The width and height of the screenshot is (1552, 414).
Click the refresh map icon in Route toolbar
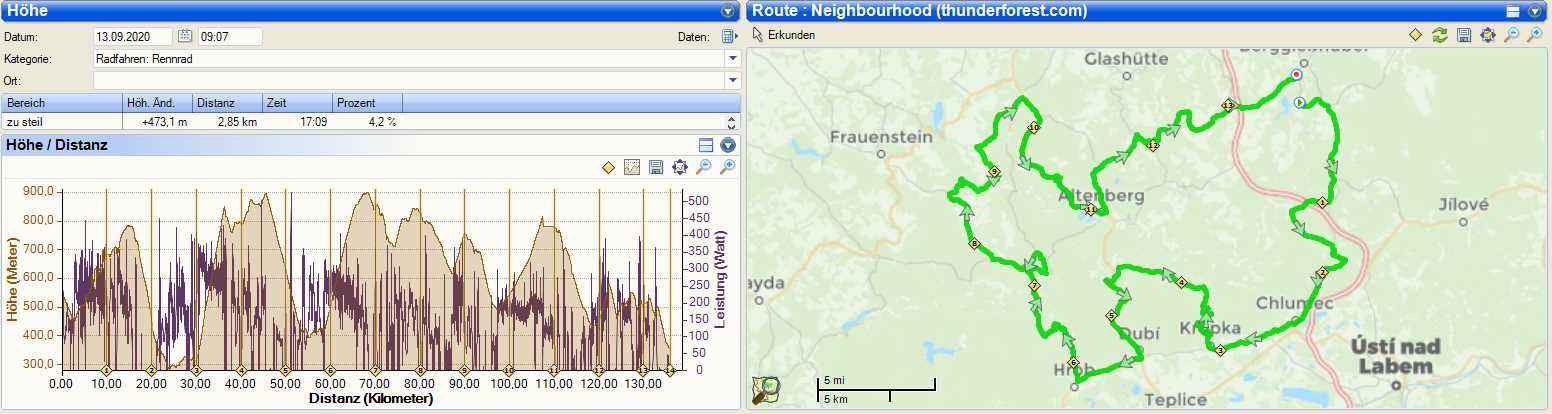(x=1440, y=35)
